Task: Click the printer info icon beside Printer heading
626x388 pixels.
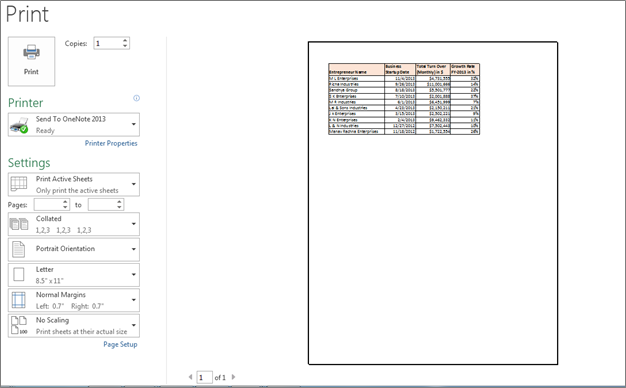Action: click(137, 98)
